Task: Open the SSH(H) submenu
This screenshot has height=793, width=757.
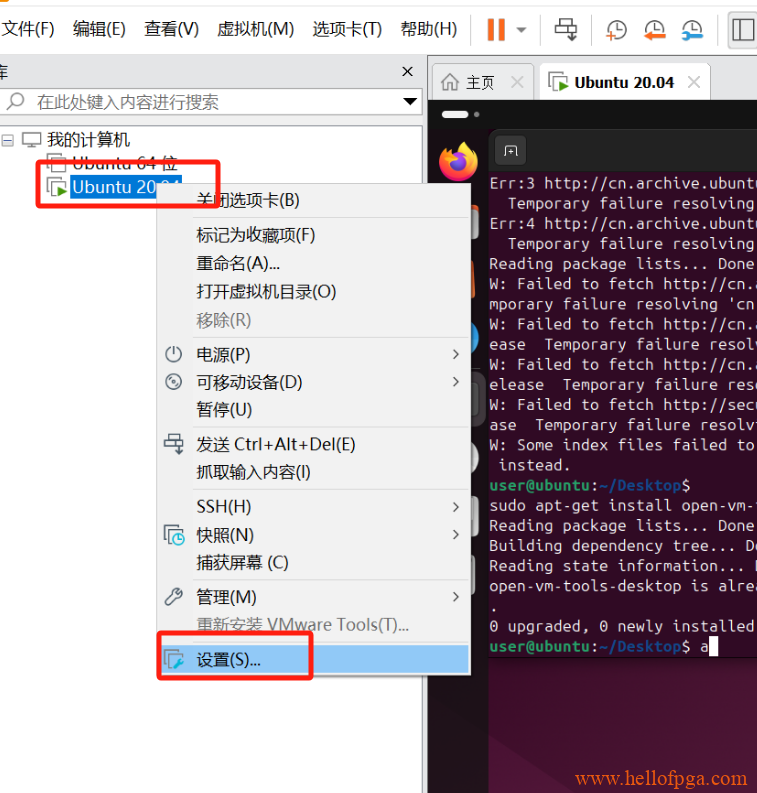Action: point(314,507)
